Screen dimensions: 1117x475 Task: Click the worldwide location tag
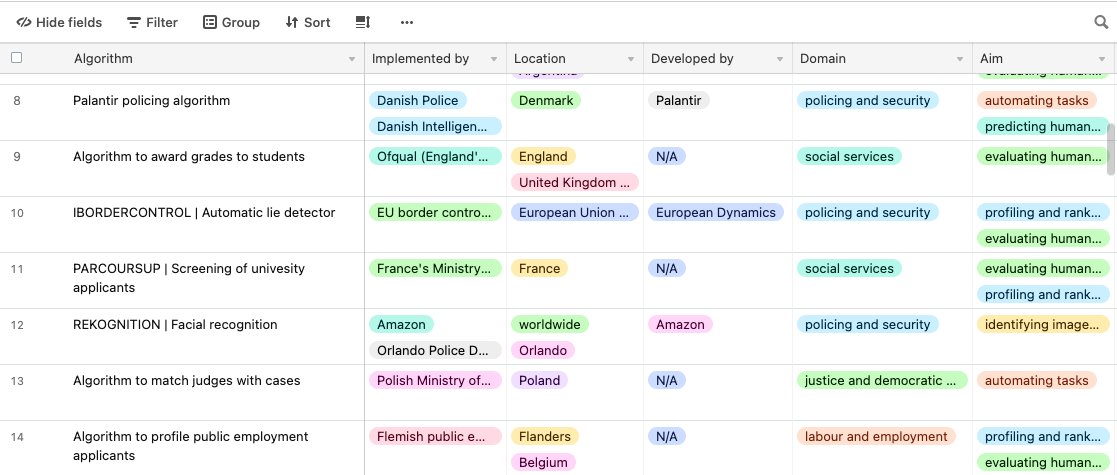click(x=550, y=325)
